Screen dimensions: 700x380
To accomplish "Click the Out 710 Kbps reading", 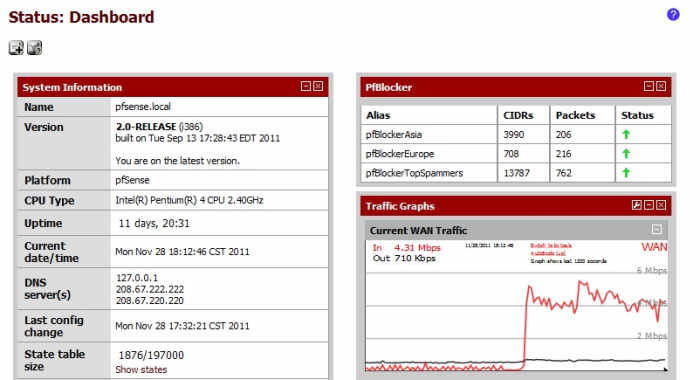I will [x=404, y=258].
